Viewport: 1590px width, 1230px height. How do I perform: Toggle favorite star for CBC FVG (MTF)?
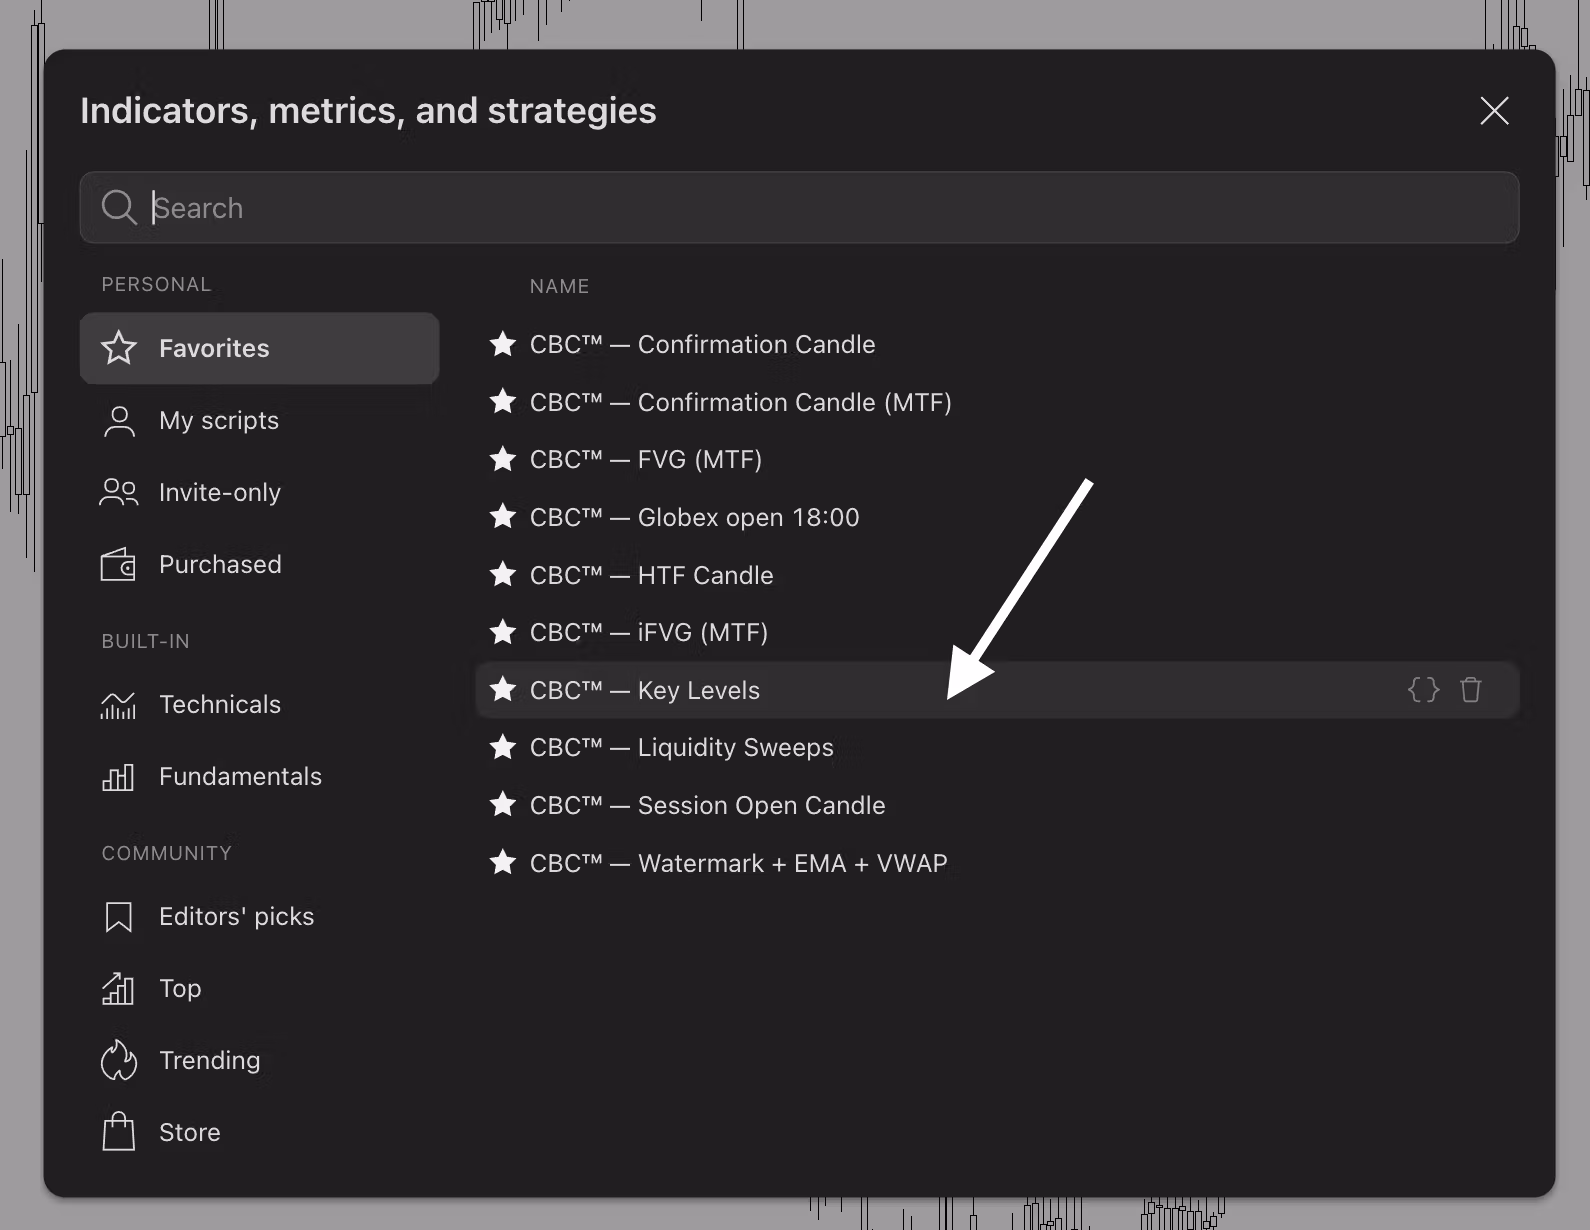(x=502, y=459)
